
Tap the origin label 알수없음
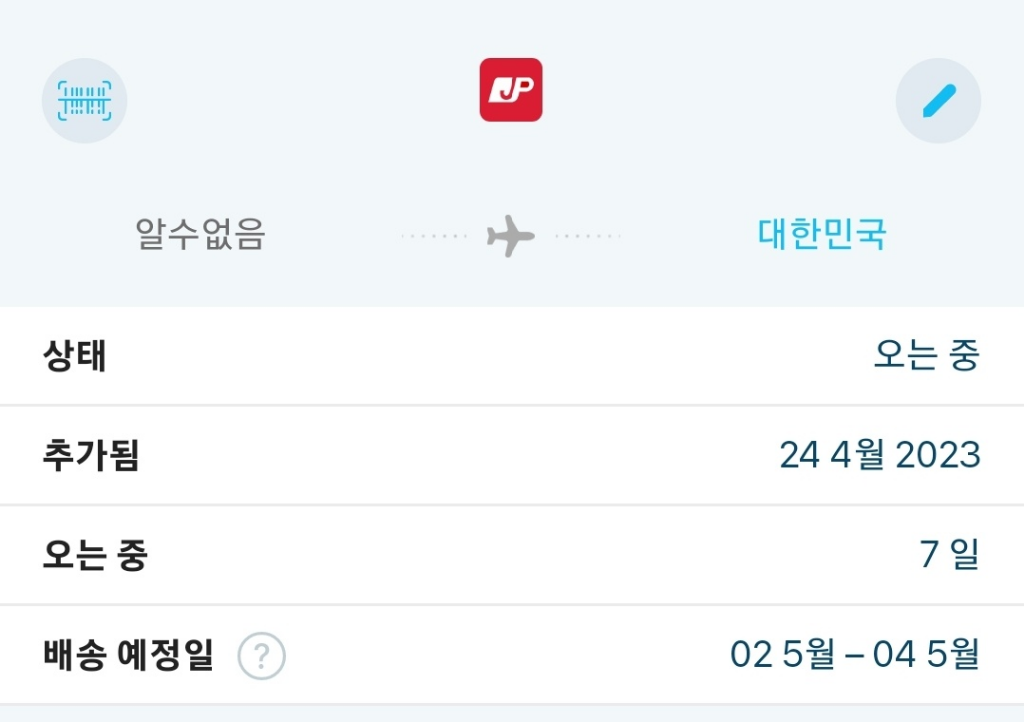200,235
